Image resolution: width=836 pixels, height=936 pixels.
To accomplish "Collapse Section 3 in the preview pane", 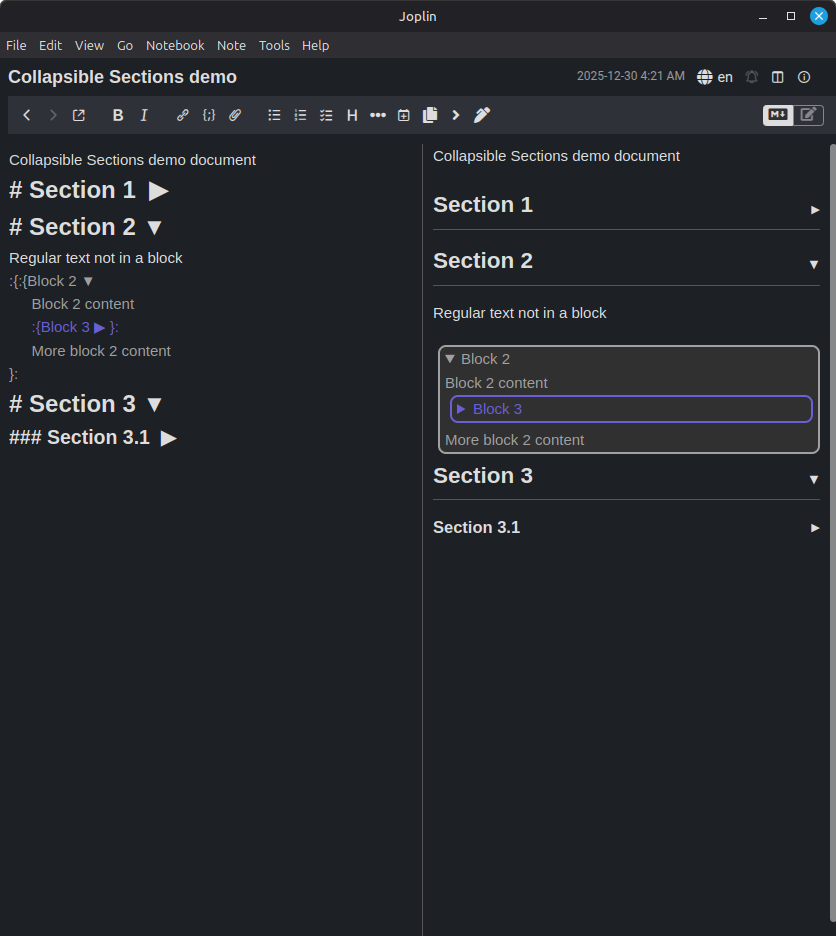I will click(813, 479).
